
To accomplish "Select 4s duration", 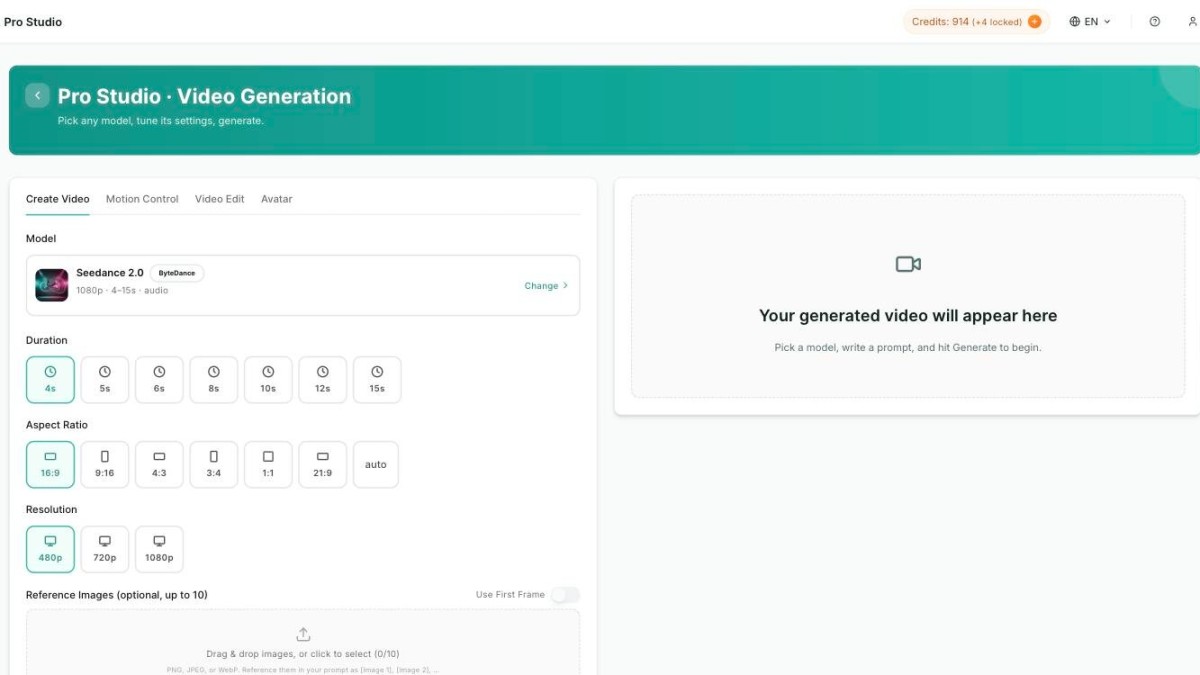I will 50,380.
